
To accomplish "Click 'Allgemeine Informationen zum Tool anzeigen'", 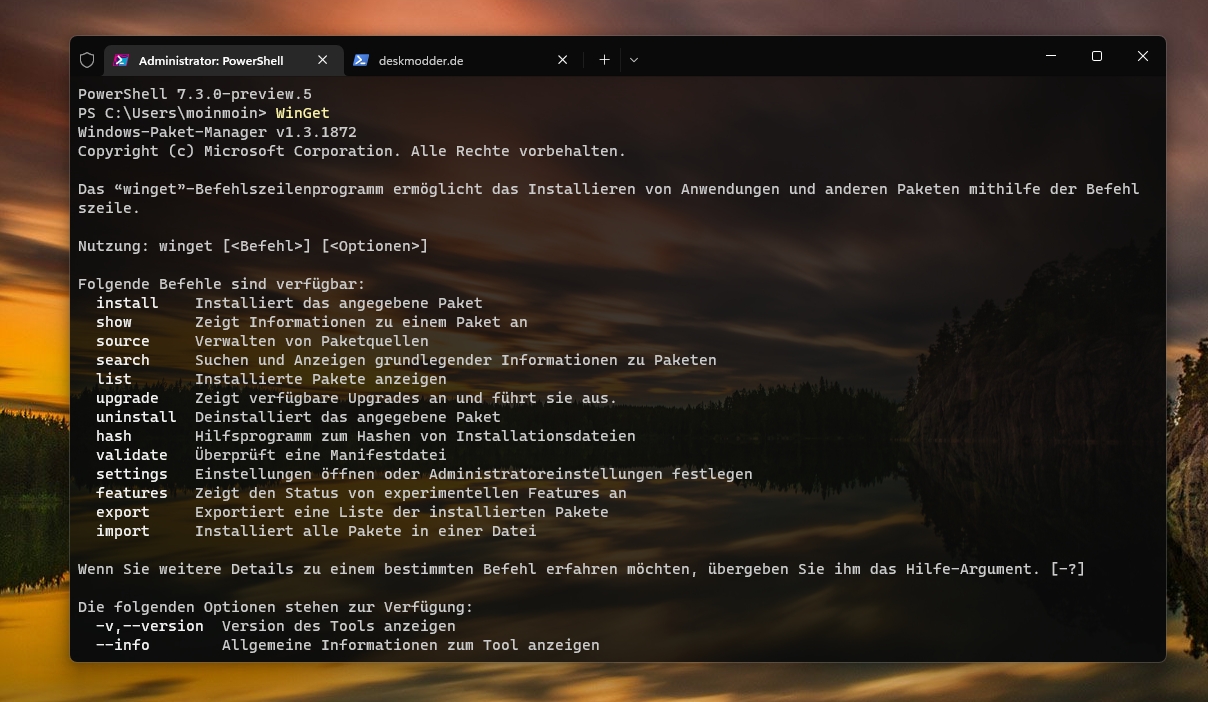I will pyautogui.click(x=411, y=645).
